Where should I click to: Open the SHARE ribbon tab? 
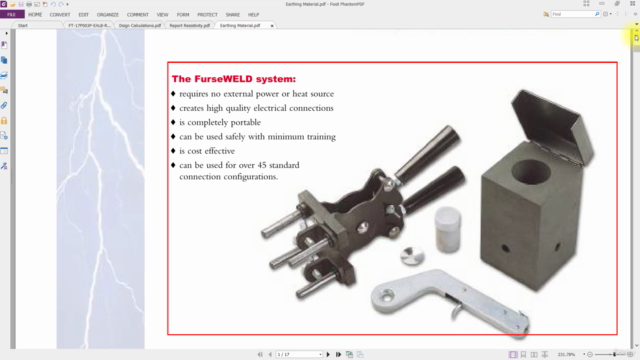click(233, 15)
